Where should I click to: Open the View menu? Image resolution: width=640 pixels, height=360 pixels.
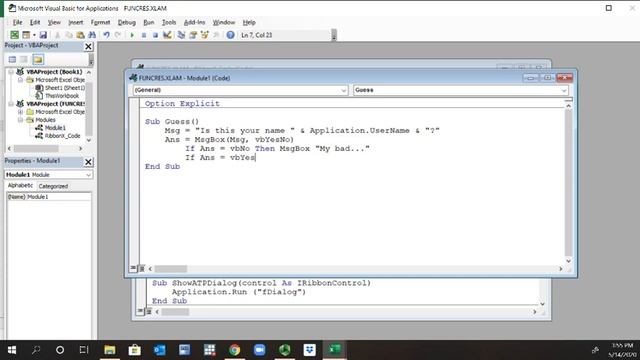(x=54, y=22)
